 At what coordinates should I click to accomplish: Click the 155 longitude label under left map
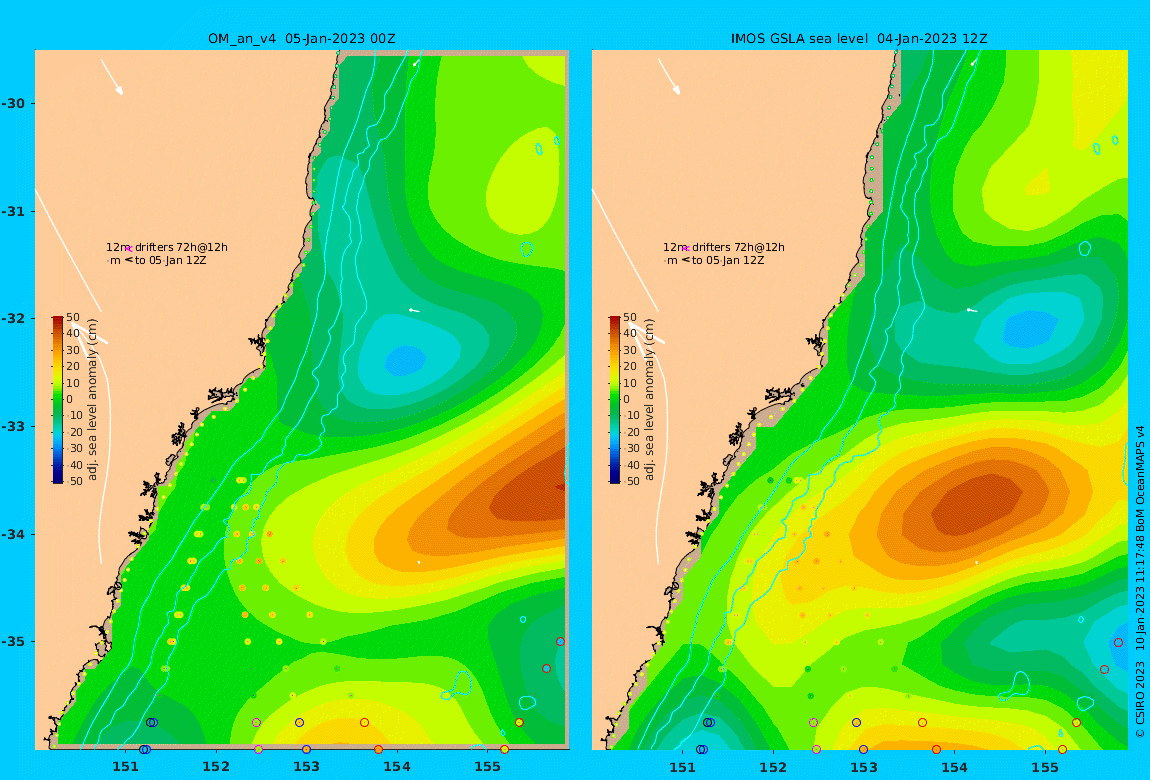488,767
